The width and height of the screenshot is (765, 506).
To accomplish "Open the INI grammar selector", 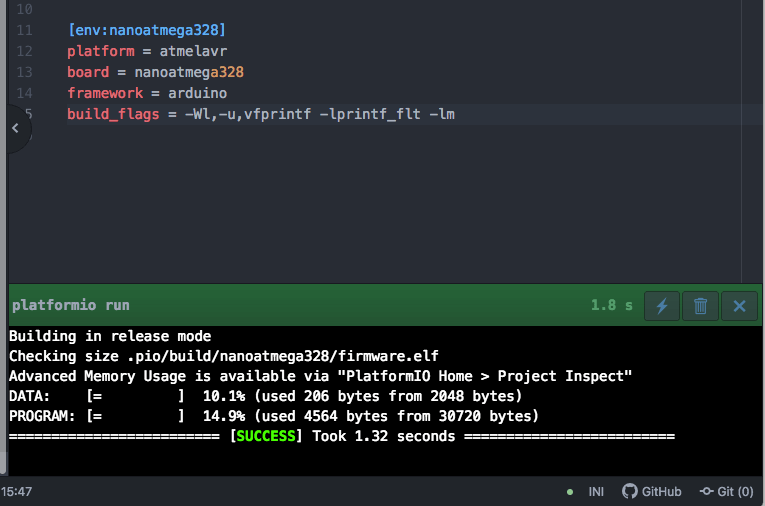I will point(596,491).
